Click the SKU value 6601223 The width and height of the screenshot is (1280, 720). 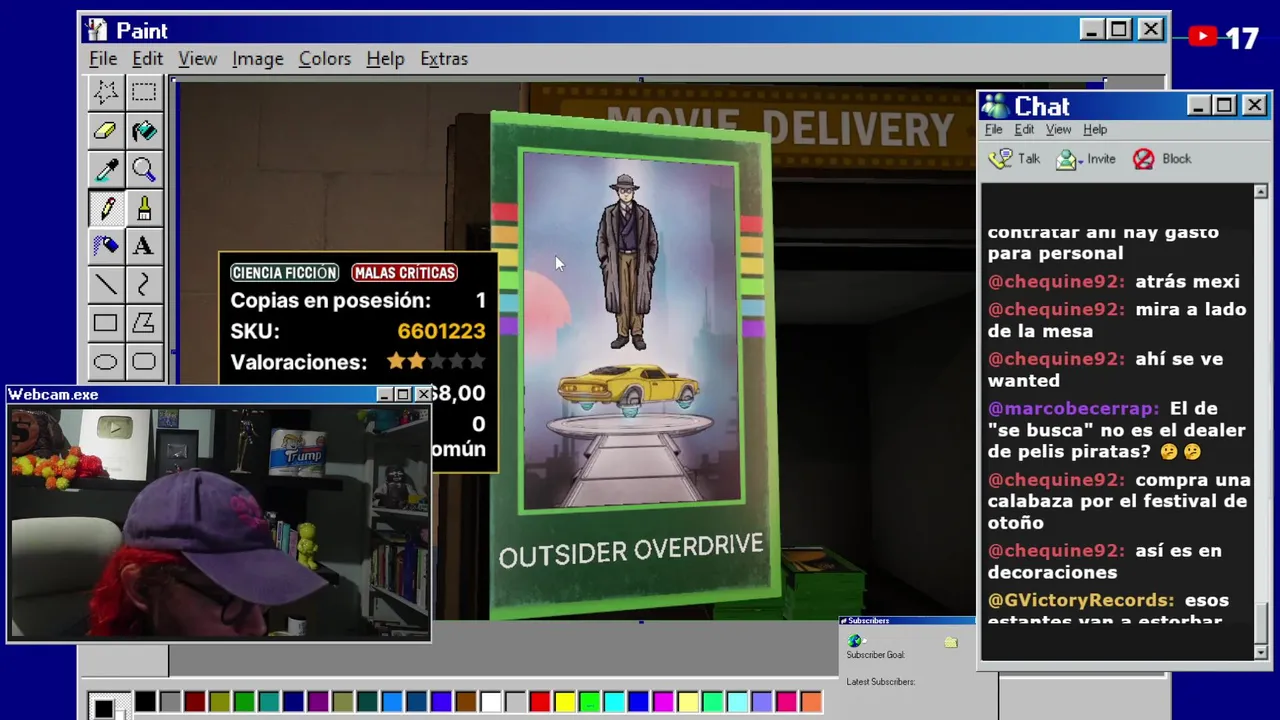441,331
